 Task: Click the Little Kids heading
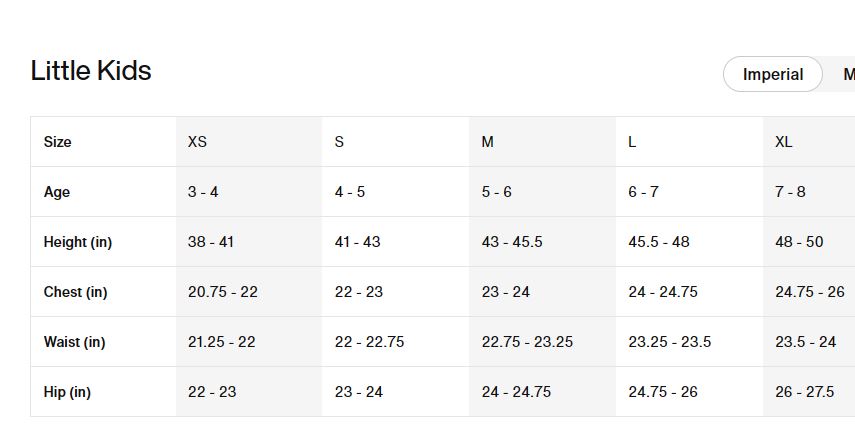91,71
